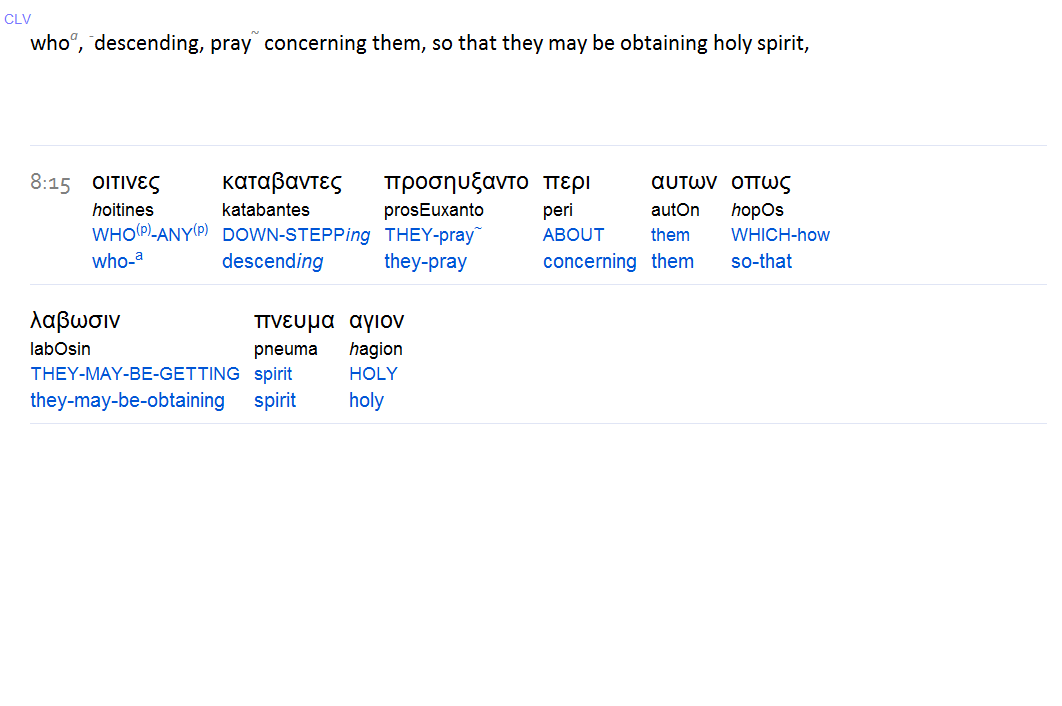Click the Greek word λαβωσιν
1062x706 pixels.
[x=76, y=321]
